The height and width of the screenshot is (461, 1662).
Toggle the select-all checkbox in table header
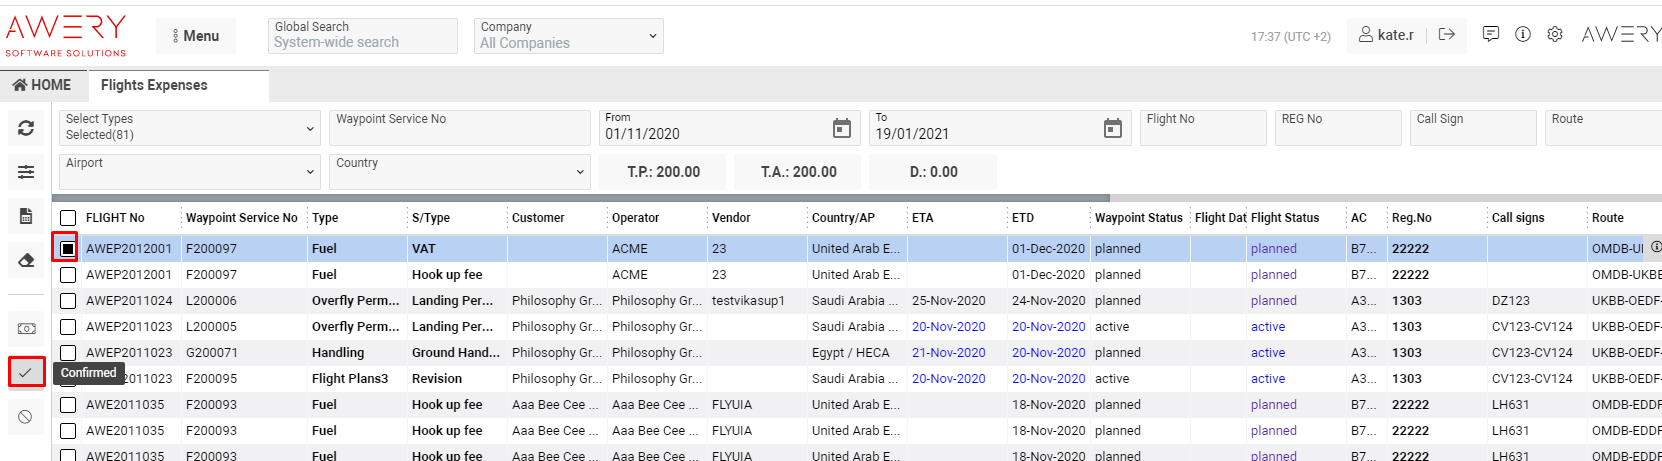tap(68, 218)
